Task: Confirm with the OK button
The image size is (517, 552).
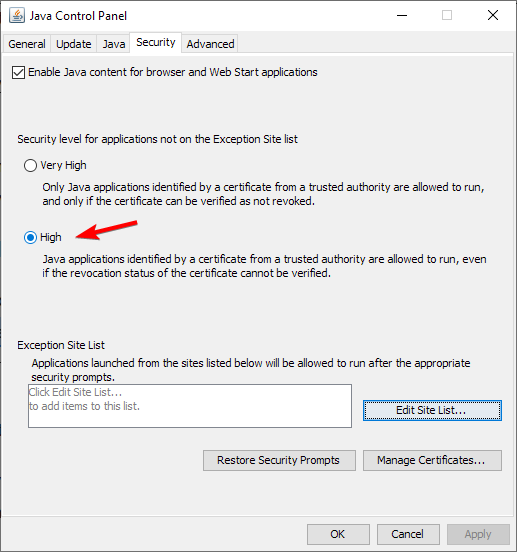Action: pos(338,534)
